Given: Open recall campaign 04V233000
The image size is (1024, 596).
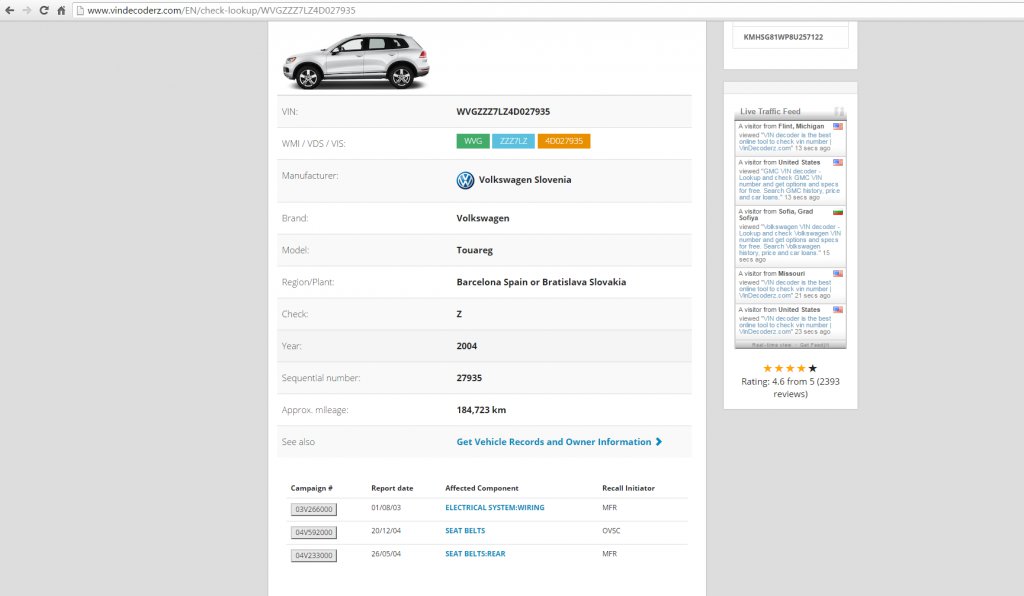Looking at the screenshot, I should (x=314, y=556).
